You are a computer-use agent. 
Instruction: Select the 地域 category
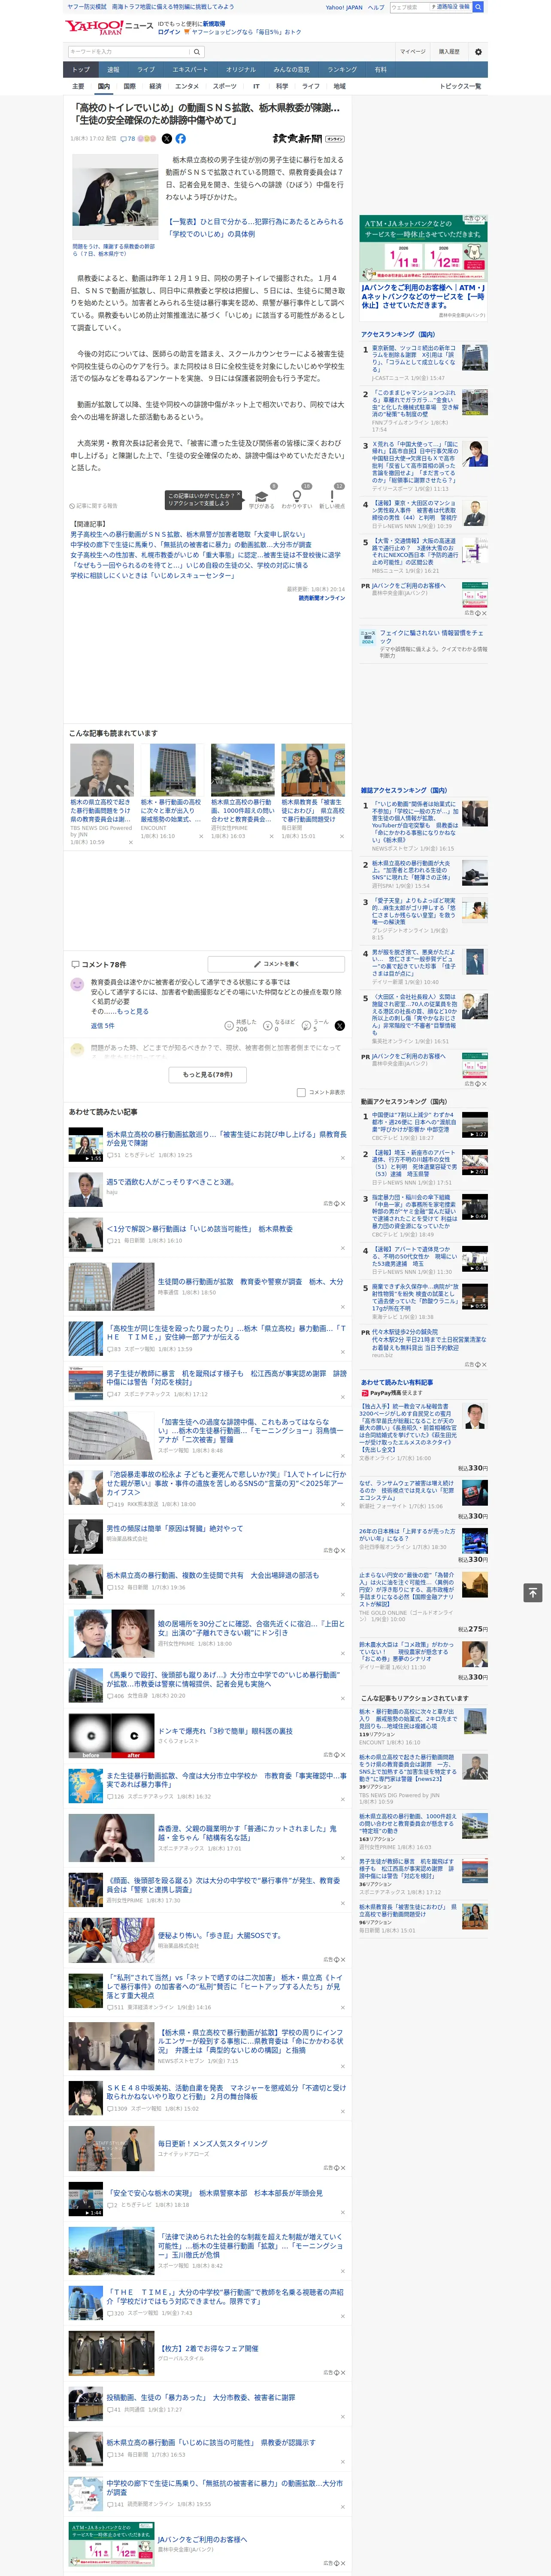click(339, 86)
